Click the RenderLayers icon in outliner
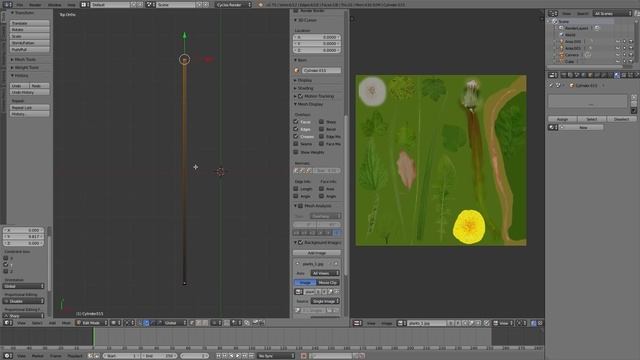640x360 pixels. click(562, 28)
